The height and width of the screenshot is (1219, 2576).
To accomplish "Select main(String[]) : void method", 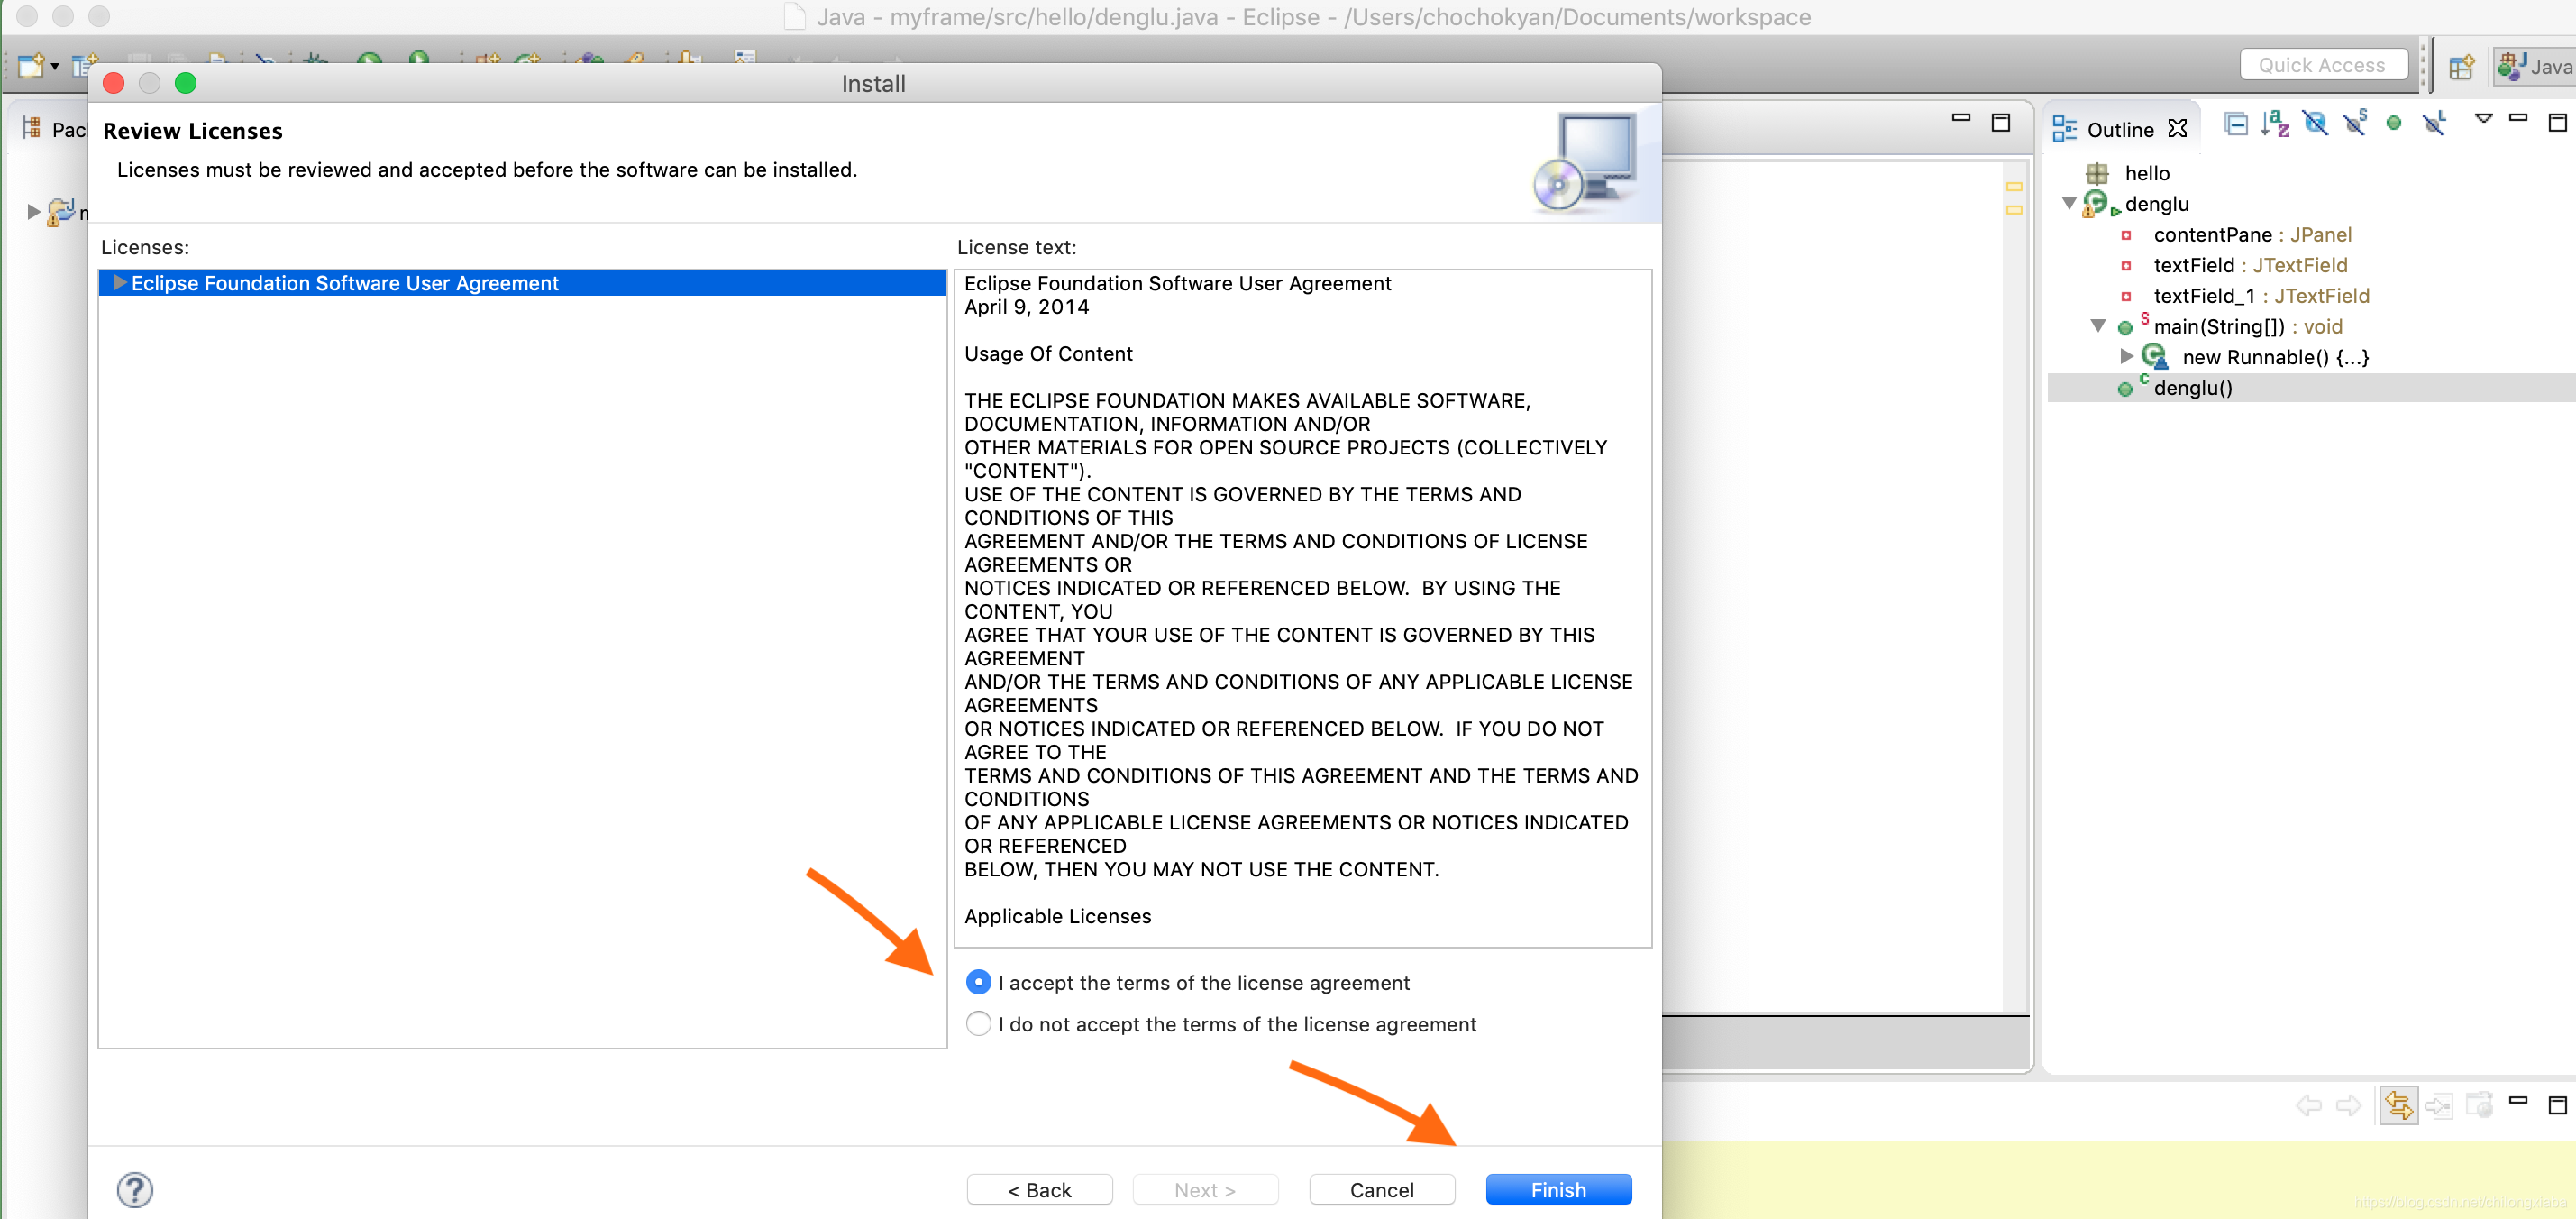I will (2247, 327).
